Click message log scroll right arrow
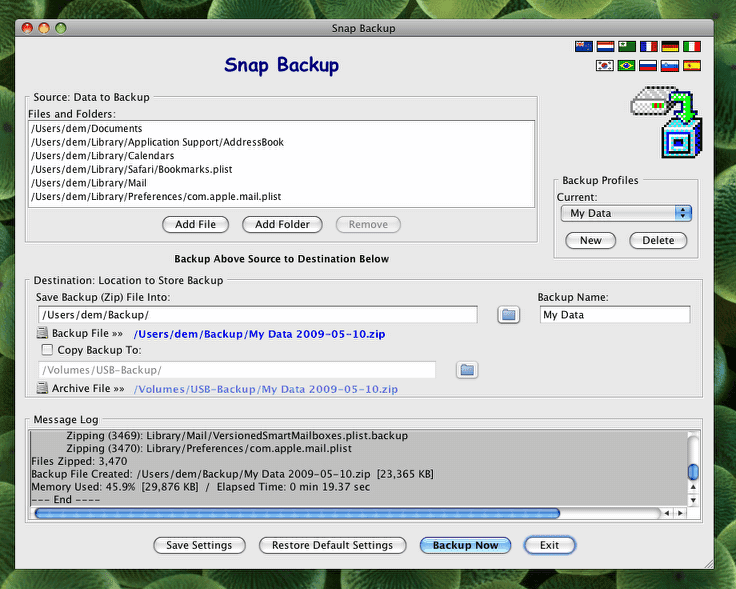 coord(680,513)
